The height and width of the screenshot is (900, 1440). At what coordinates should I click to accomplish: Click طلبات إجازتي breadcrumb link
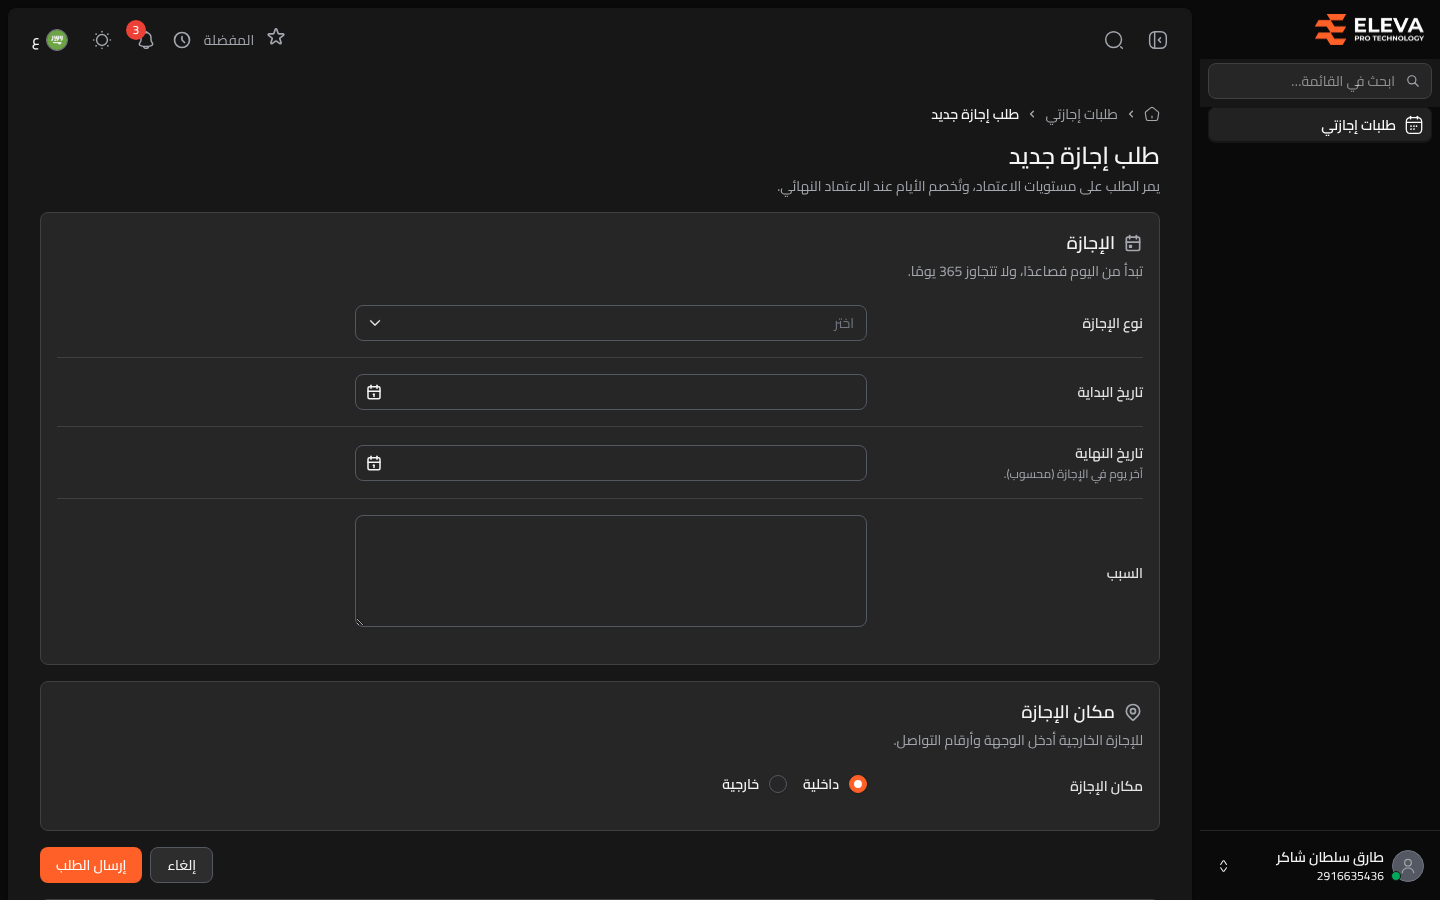coord(1081,114)
